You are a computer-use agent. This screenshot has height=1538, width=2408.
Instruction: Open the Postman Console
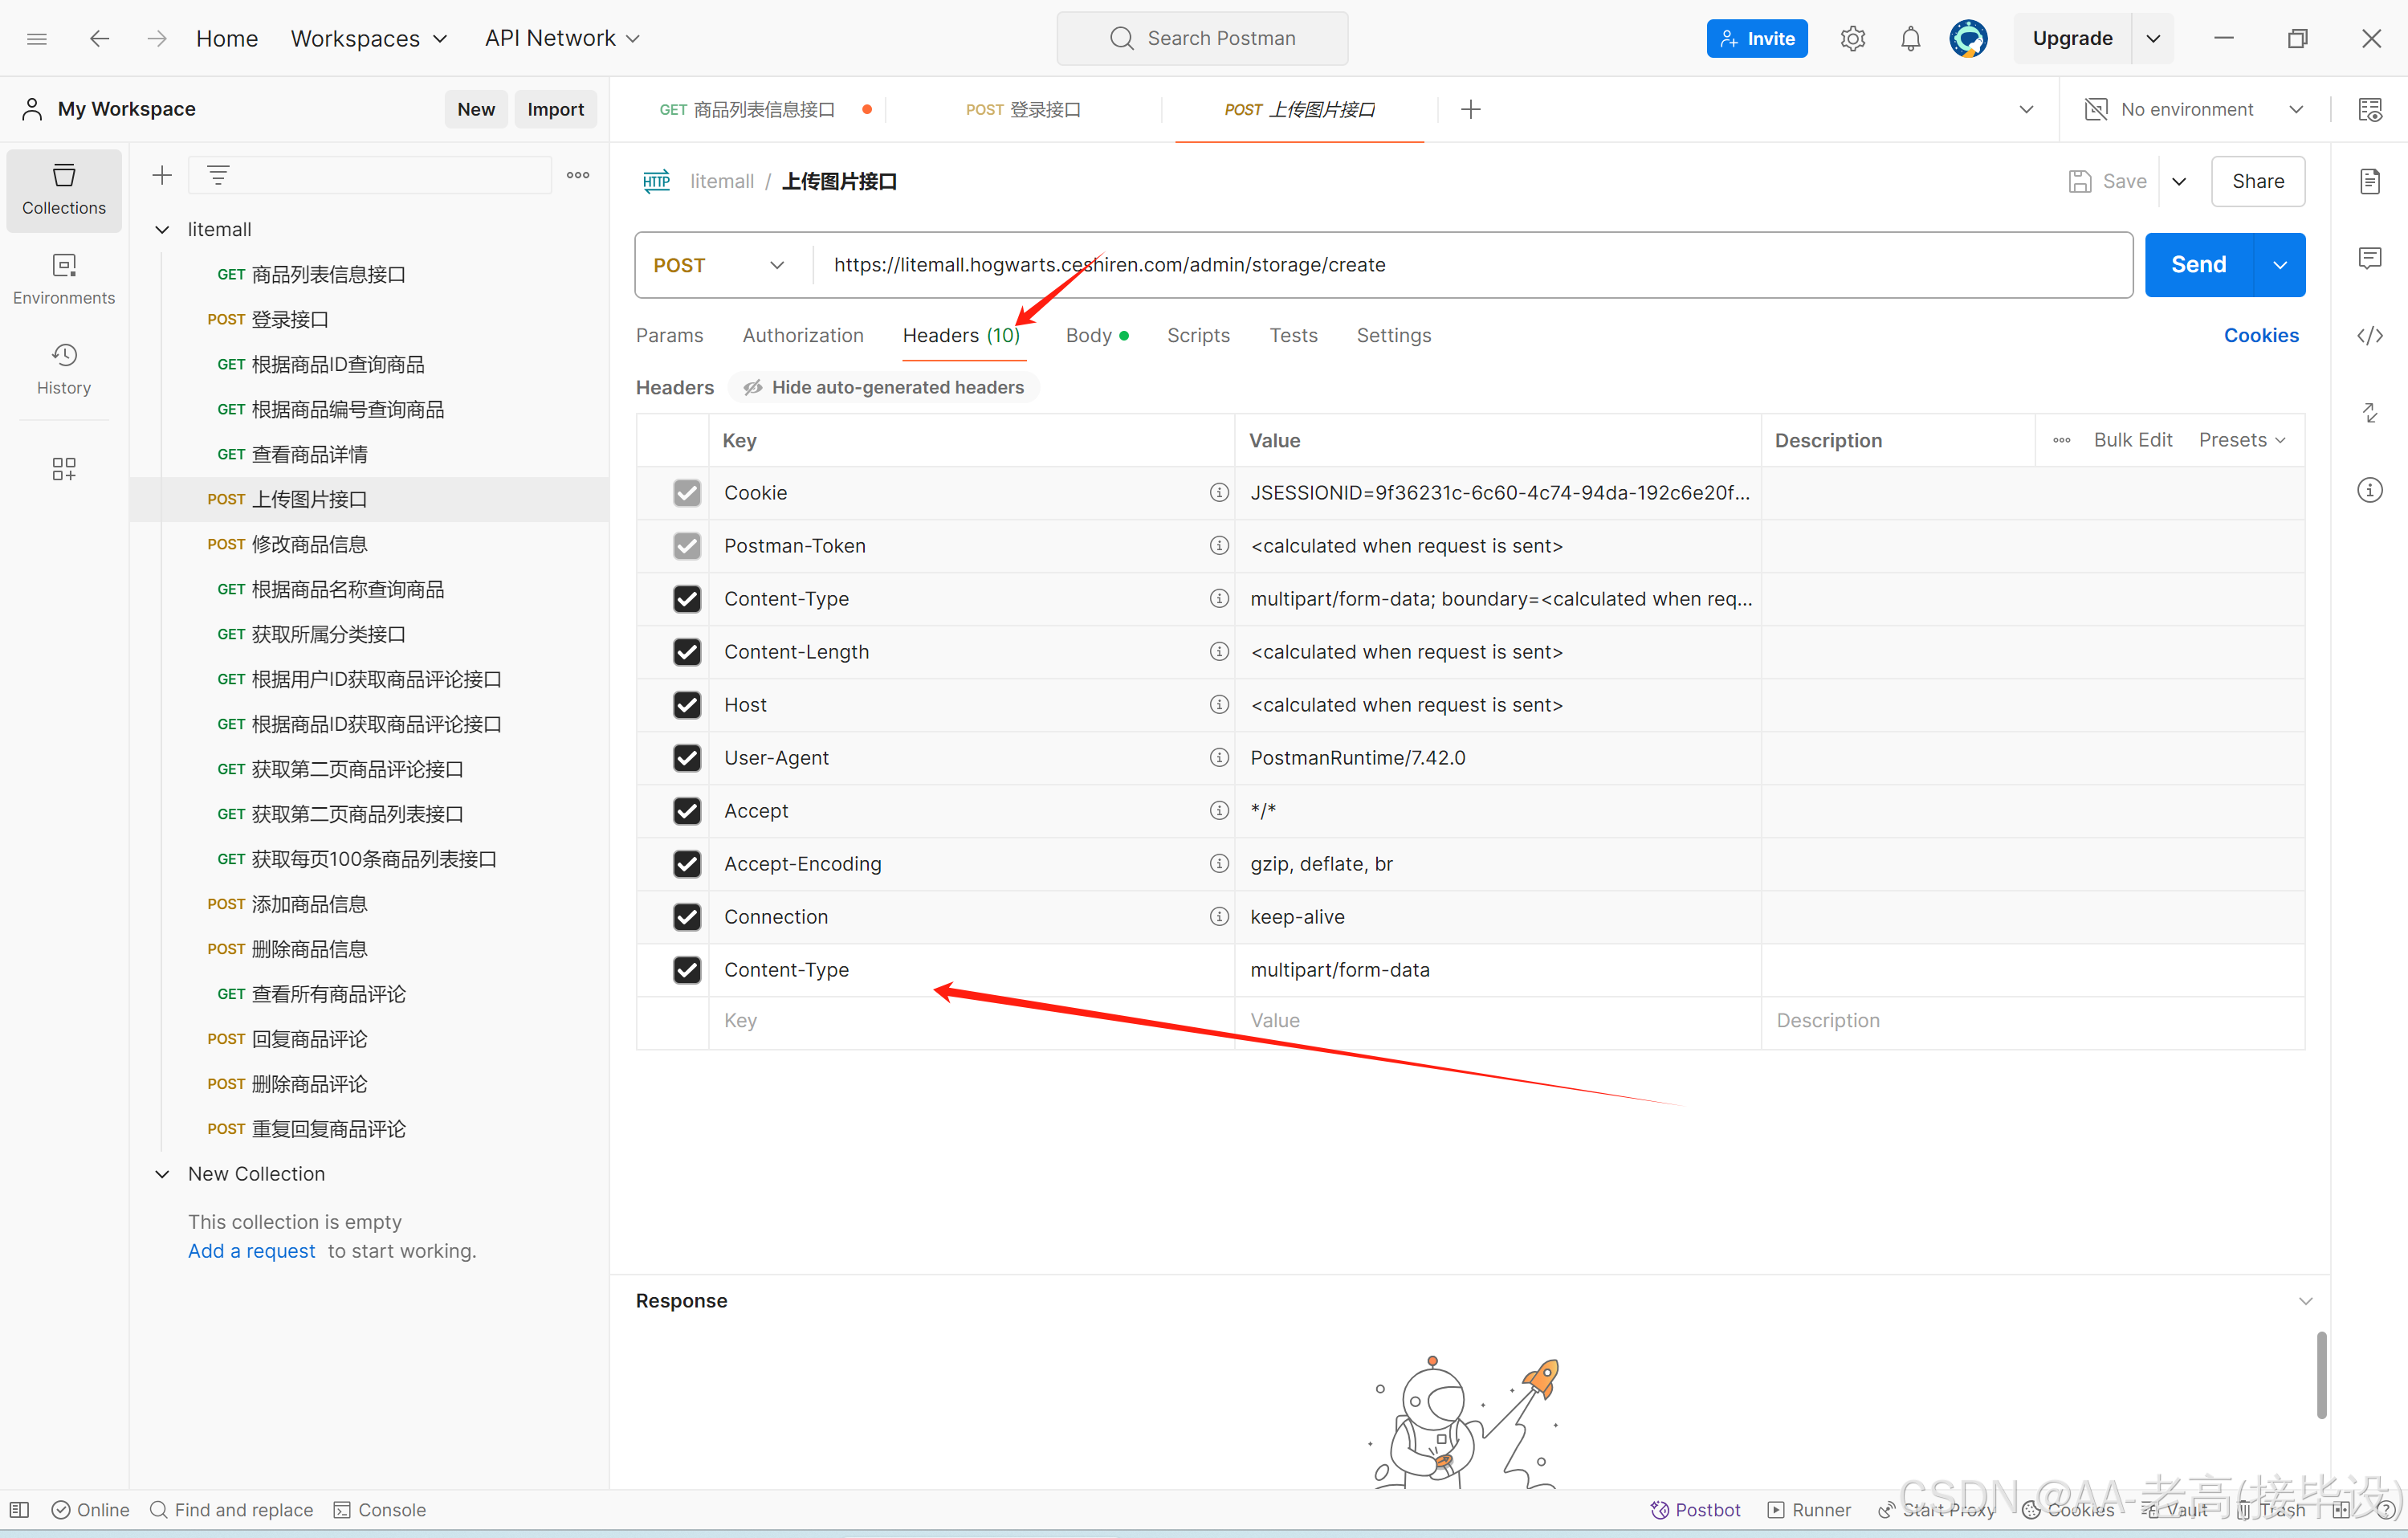click(378, 1510)
